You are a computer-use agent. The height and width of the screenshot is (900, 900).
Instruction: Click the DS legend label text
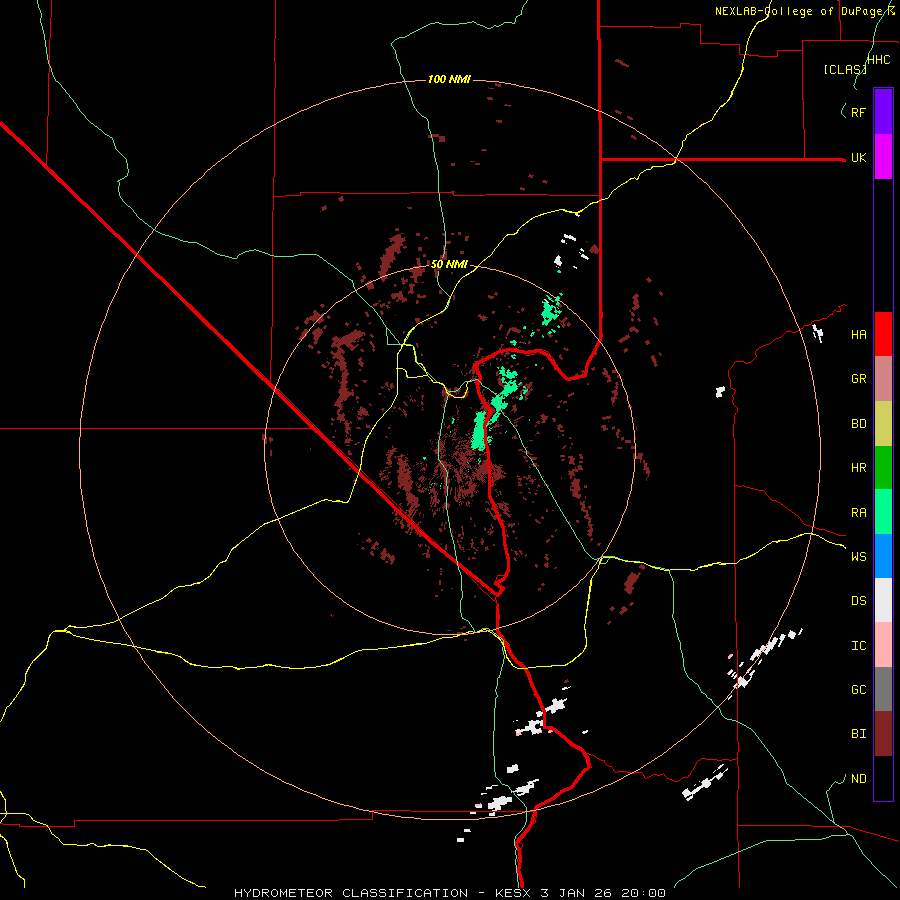point(859,601)
